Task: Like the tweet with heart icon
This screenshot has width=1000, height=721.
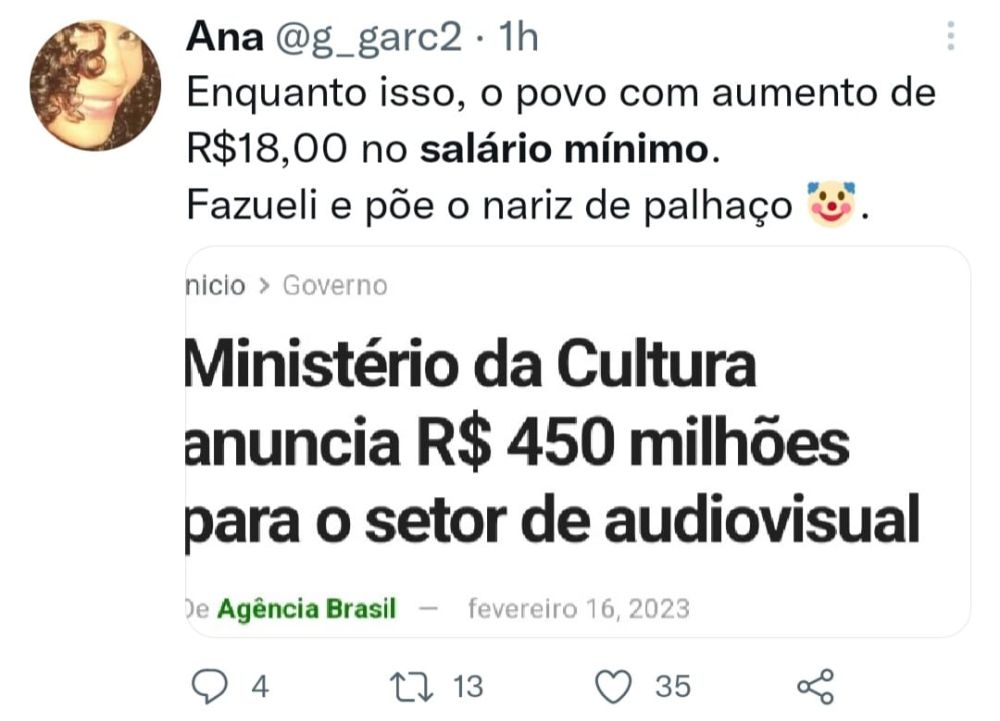Action: [x=613, y=687]
